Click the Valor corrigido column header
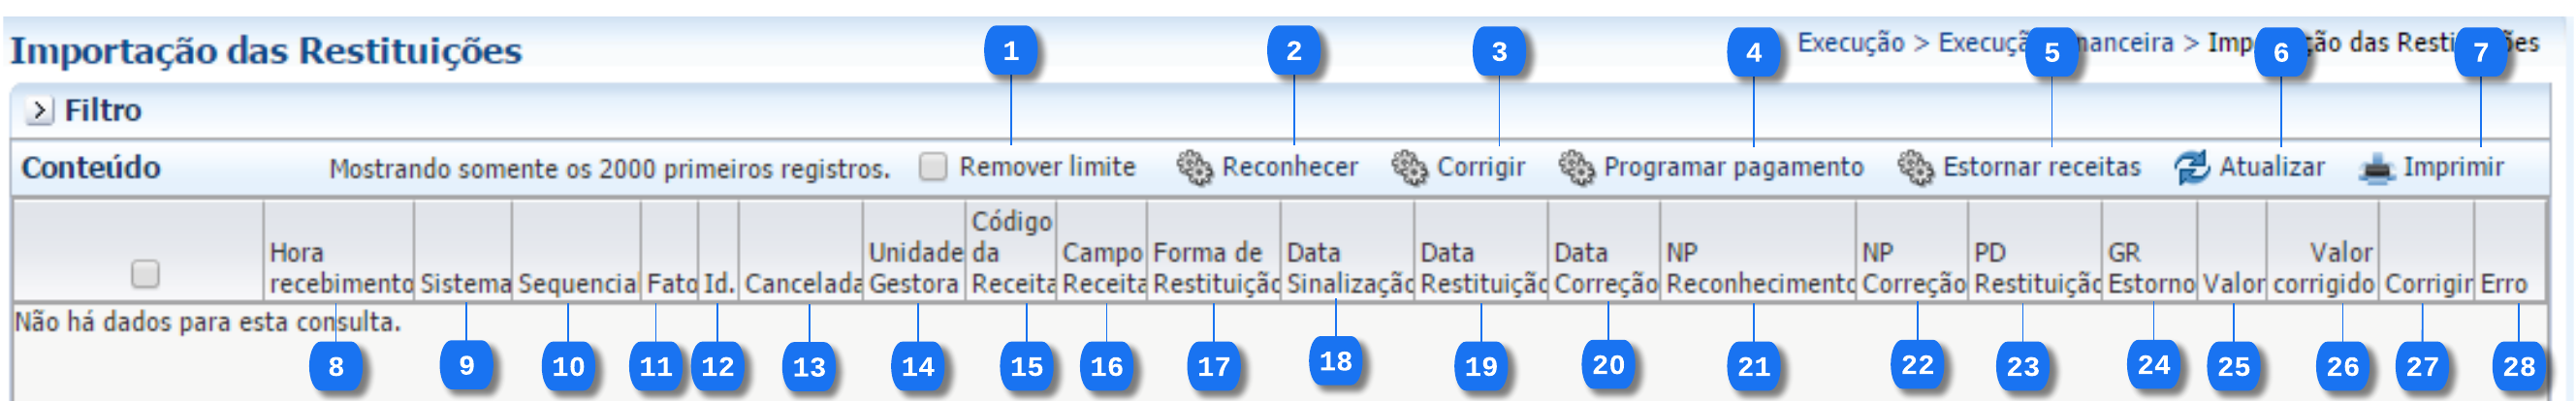2576x401 pixels. 2323,268
